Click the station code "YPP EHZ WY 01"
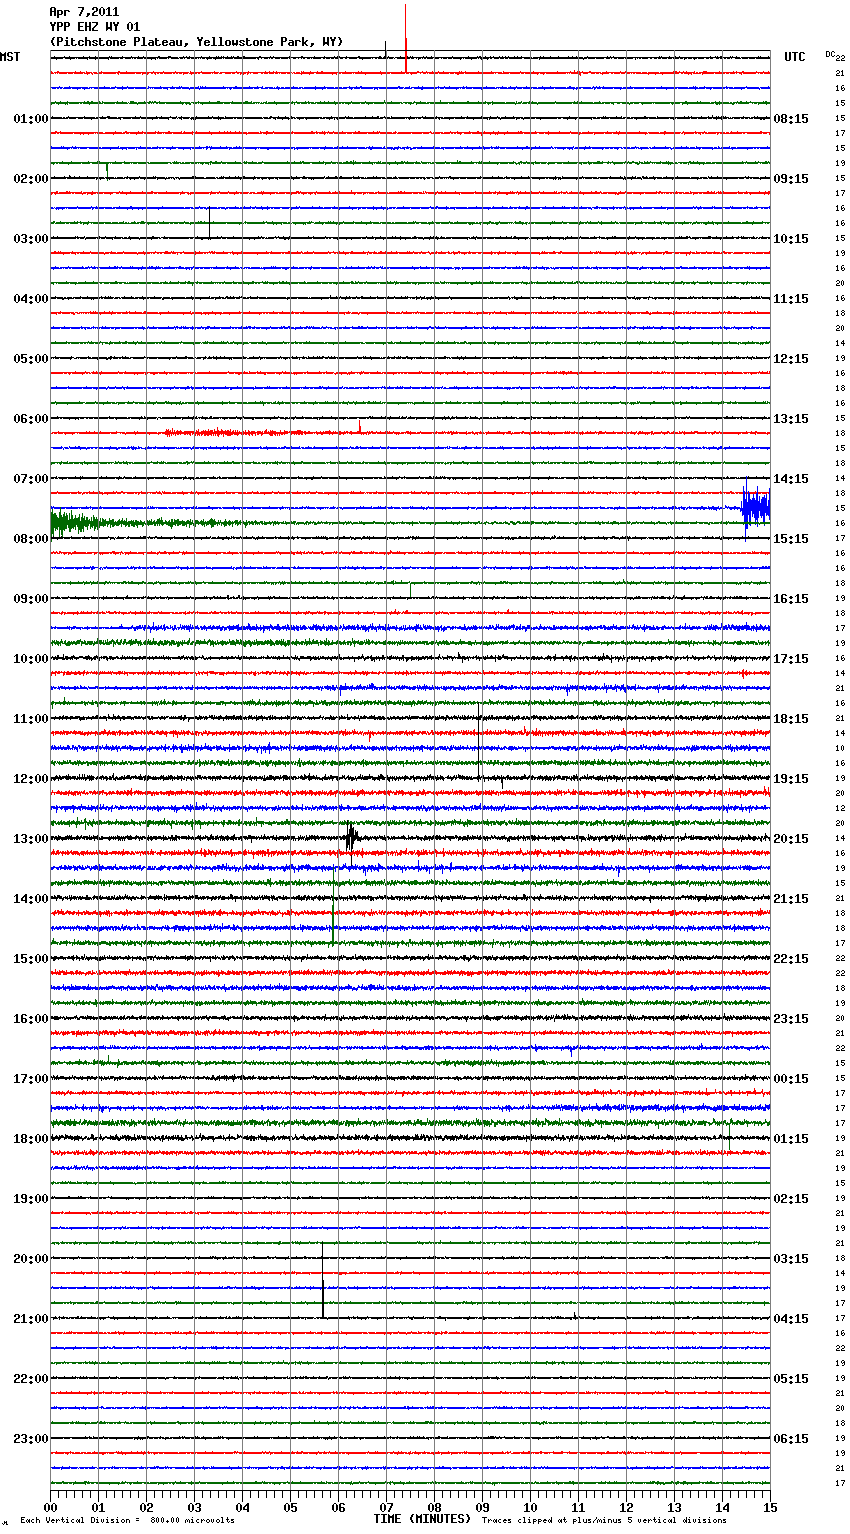Image resolution: width=850 pixels, height=1534 pixels. 95,27
